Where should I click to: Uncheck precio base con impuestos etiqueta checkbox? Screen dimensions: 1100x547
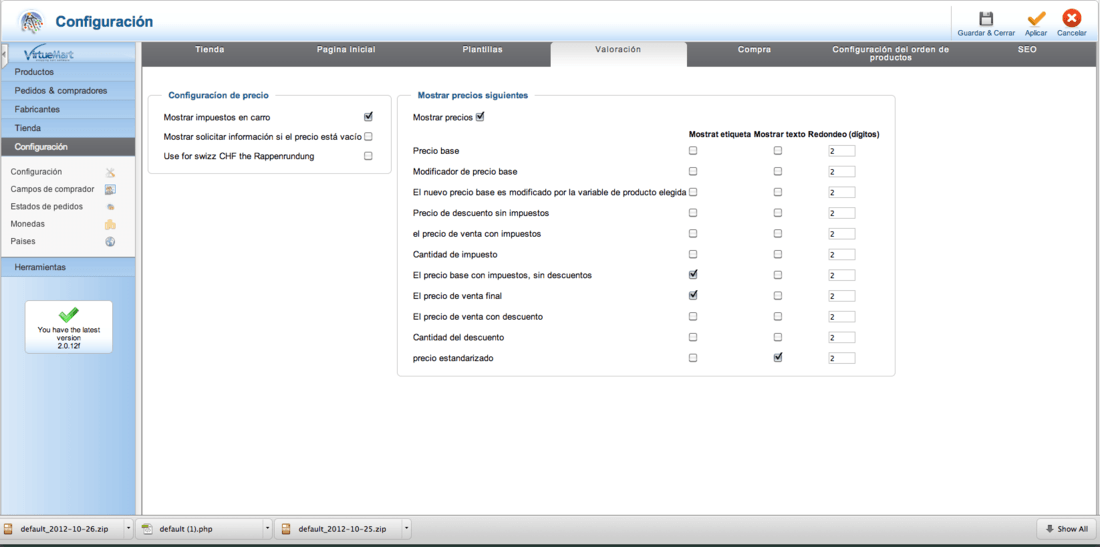point(693,274)
